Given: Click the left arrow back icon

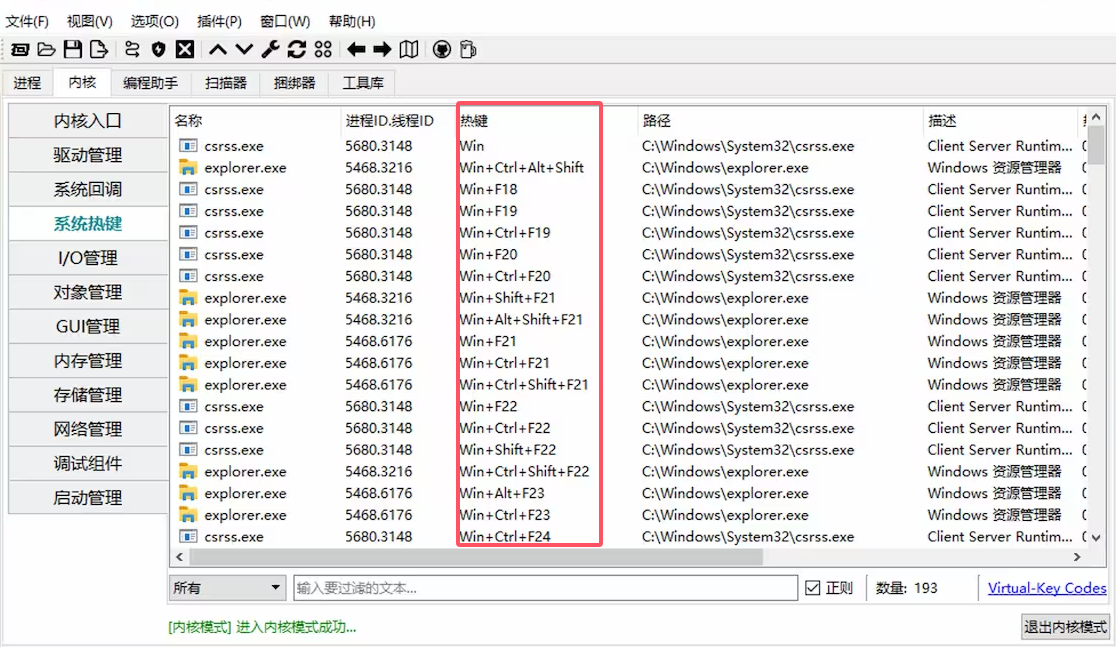Looking at the screenshot, I should [356, 49].
